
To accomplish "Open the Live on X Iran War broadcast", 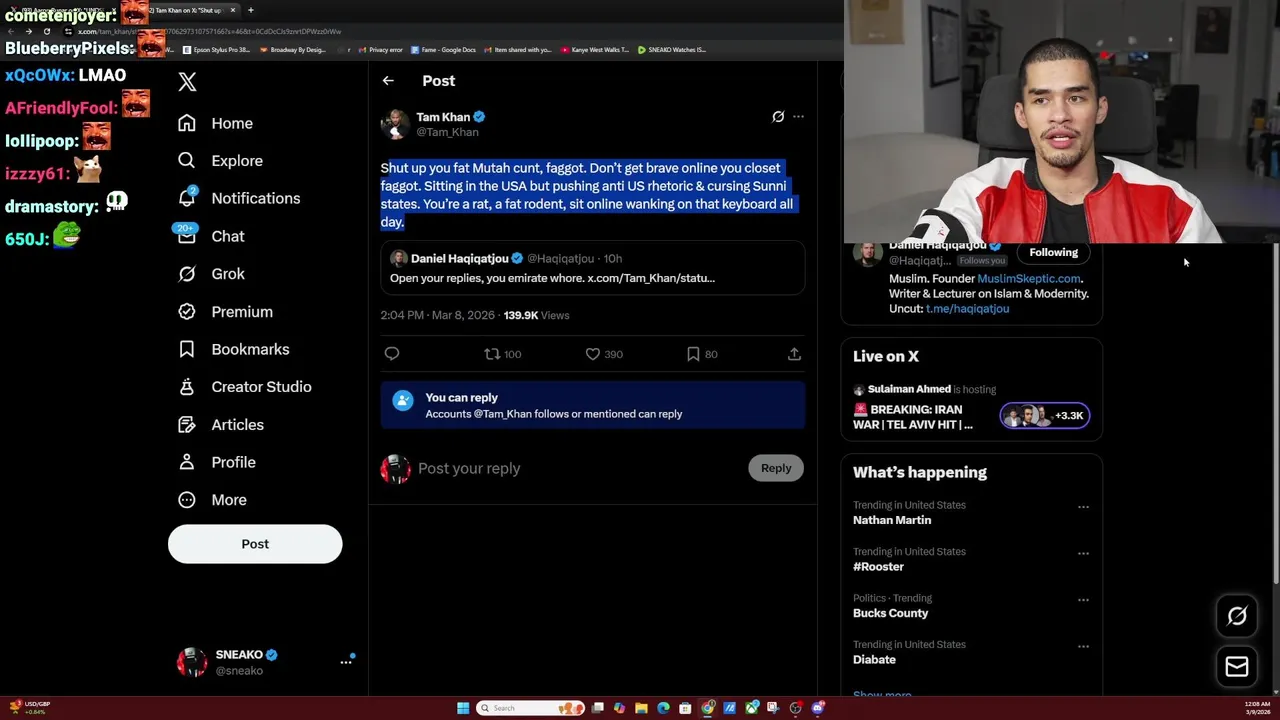I will pos(913,417).
